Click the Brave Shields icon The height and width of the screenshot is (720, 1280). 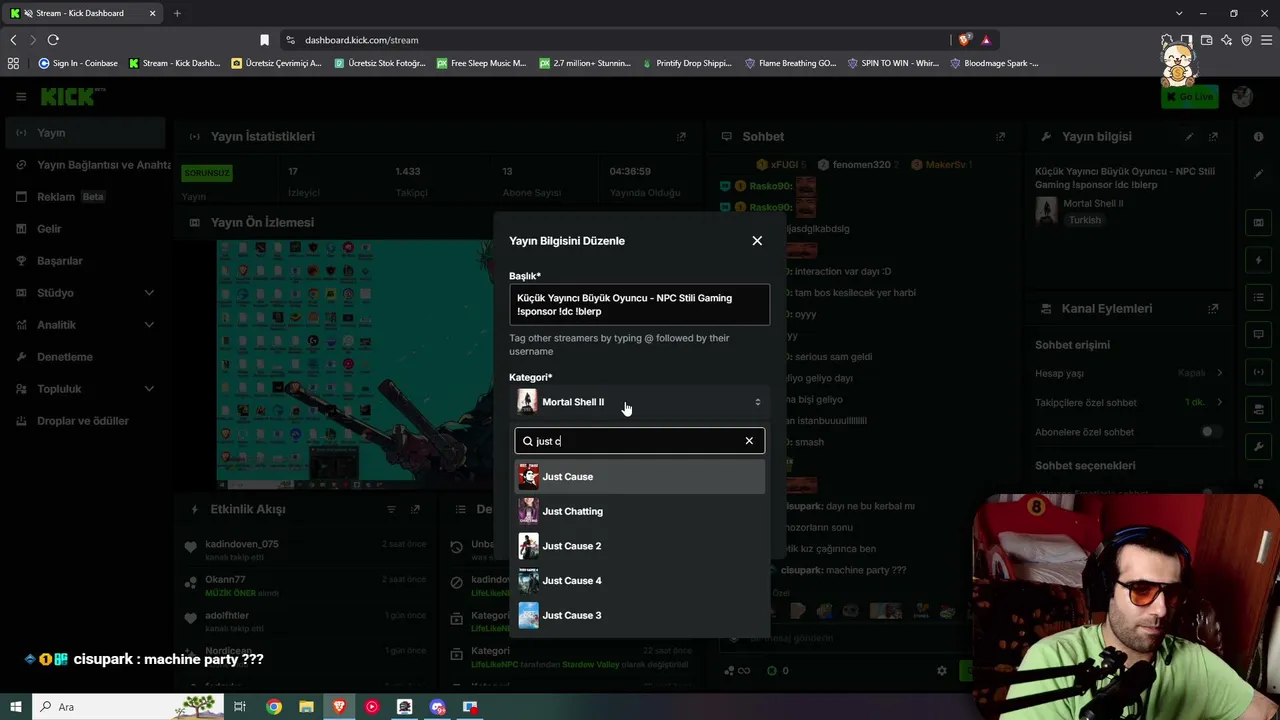pos(964,40)
